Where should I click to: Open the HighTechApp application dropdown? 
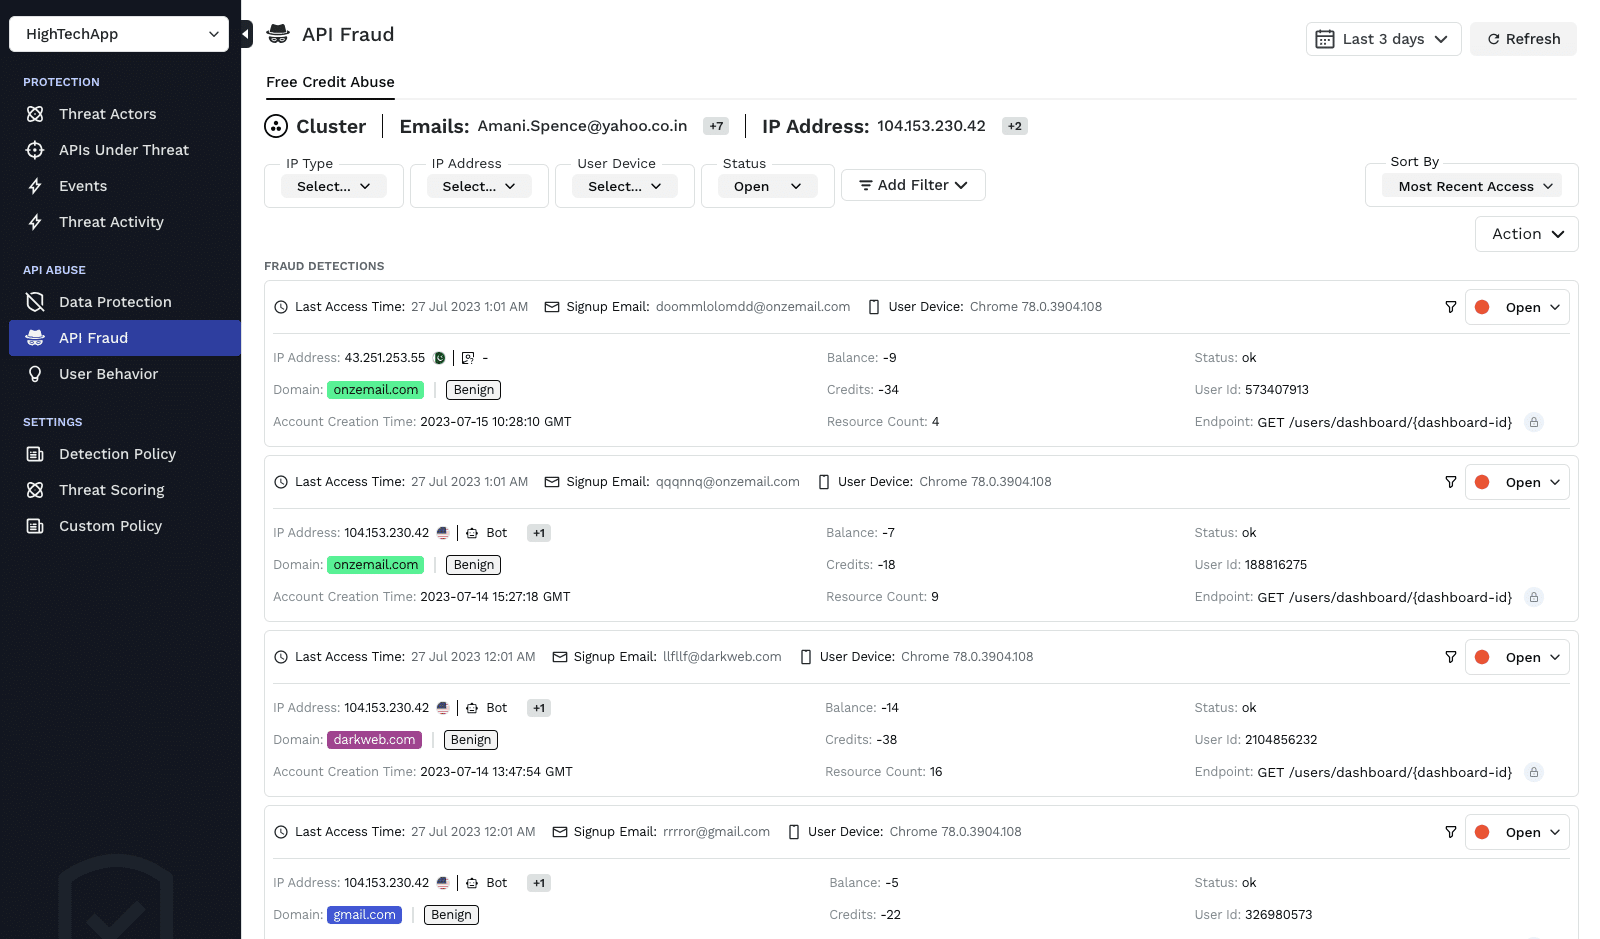pyautogui.click(x=119, y=34)
